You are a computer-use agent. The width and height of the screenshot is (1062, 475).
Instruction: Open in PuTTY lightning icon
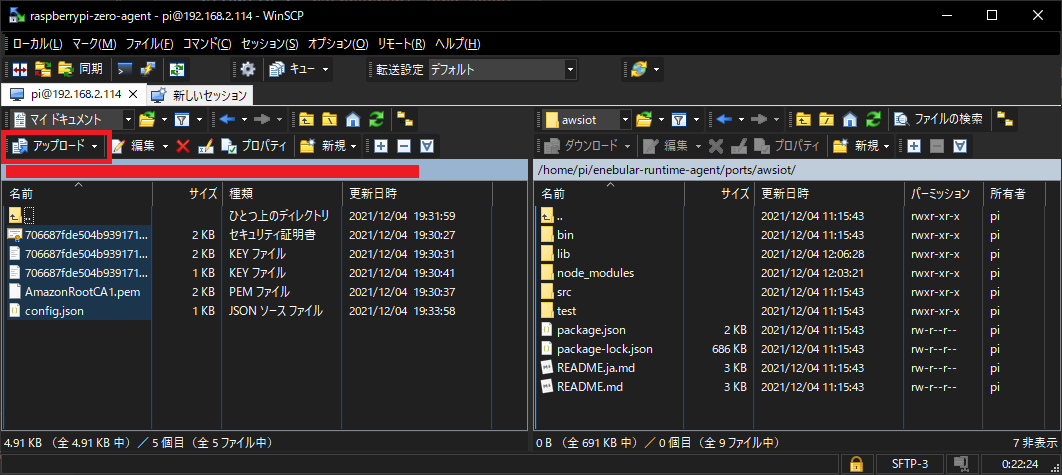pyautogui.click(x=148, y=69)
